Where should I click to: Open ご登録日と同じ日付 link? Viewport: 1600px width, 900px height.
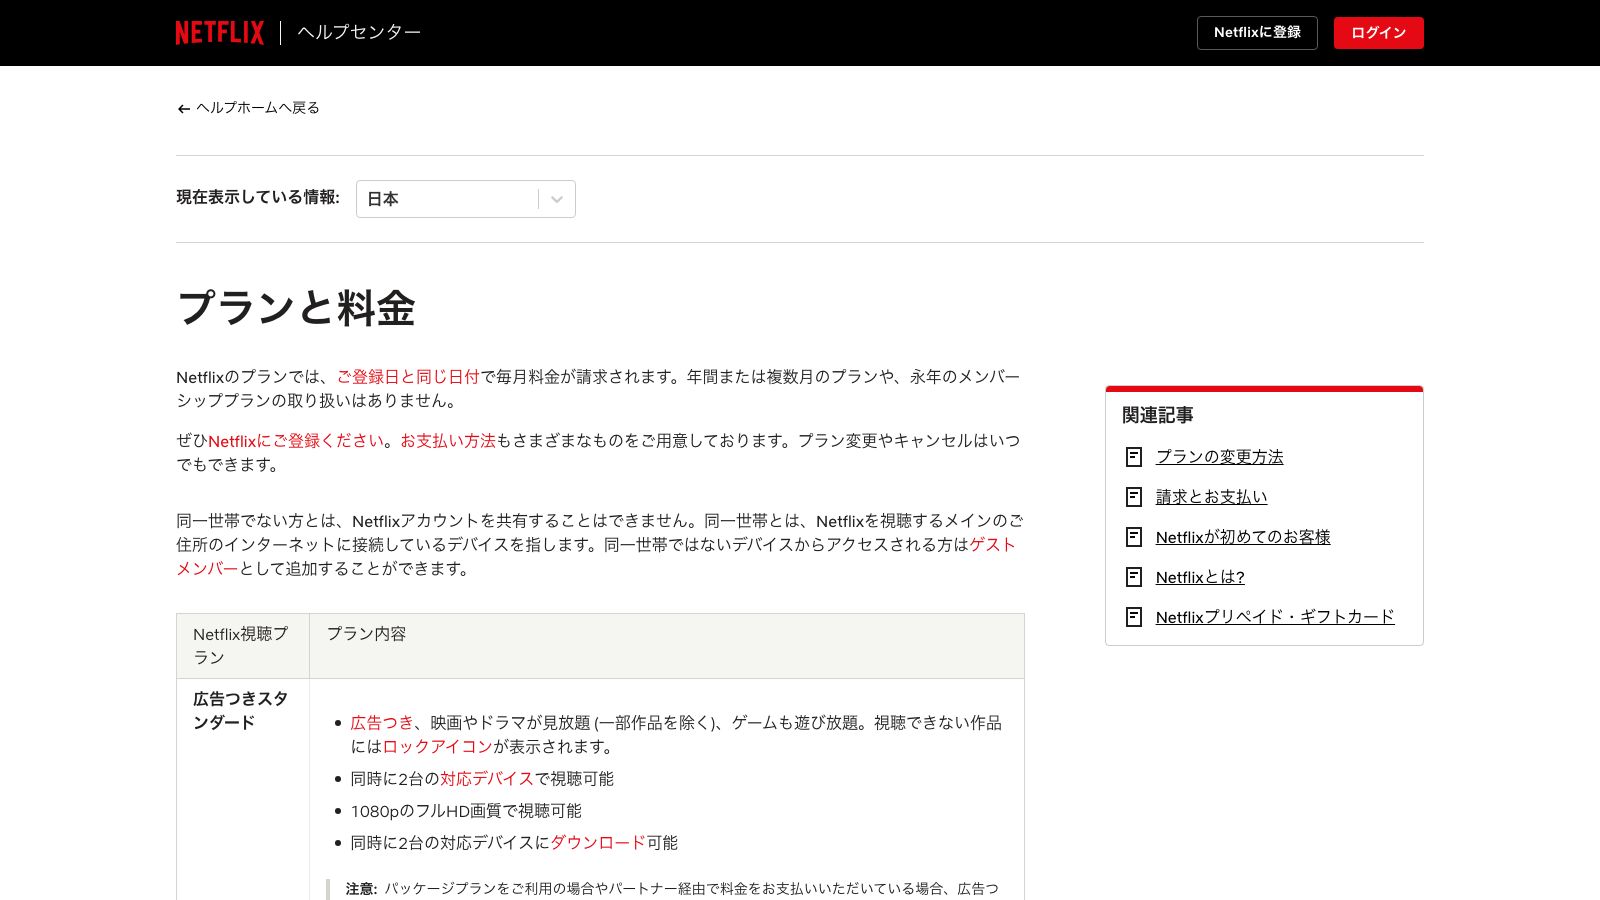(408, 377)
